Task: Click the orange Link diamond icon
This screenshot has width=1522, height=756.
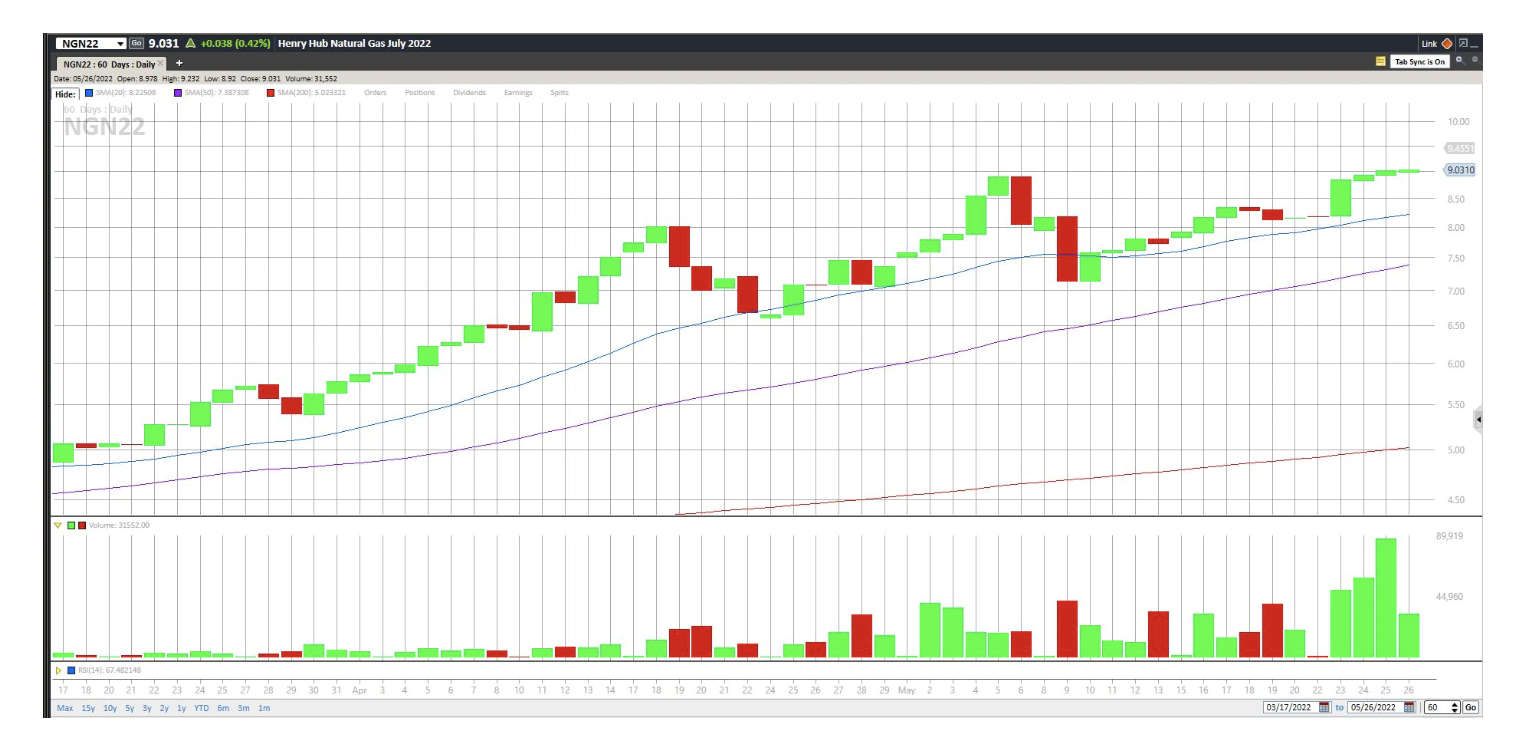Action: (x=1446, y=44)
